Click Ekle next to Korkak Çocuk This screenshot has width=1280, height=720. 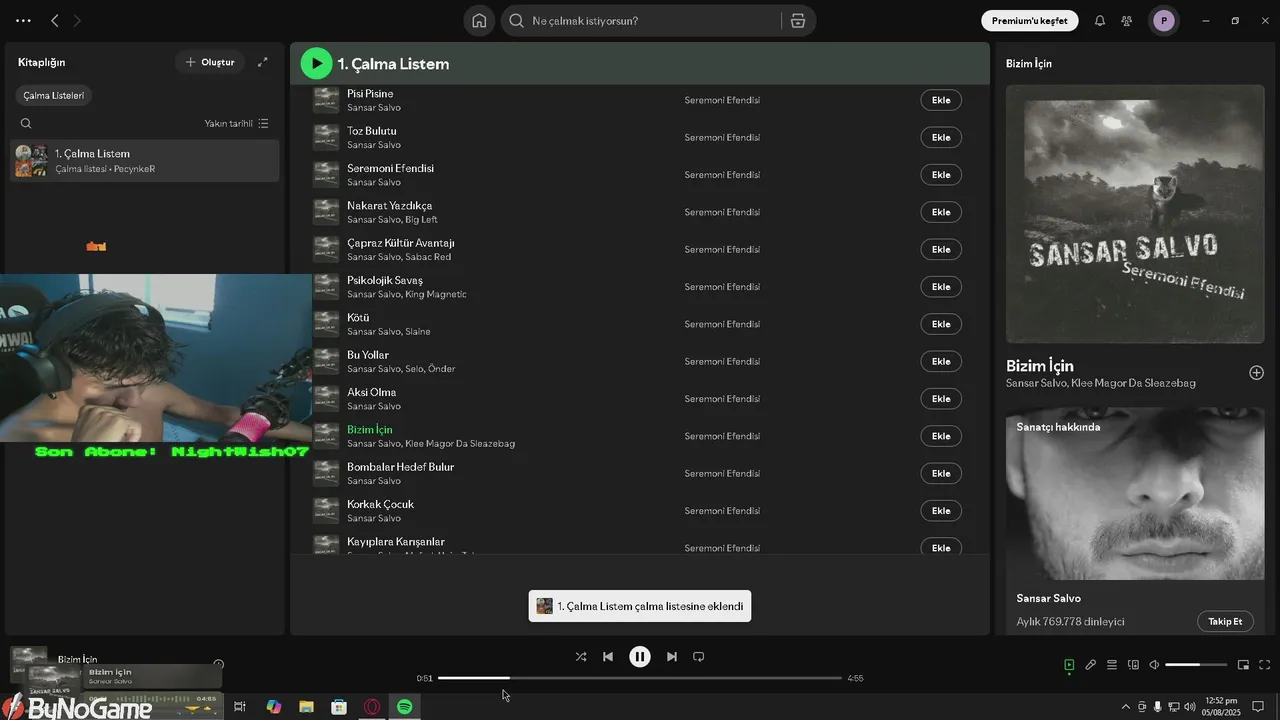941,511
